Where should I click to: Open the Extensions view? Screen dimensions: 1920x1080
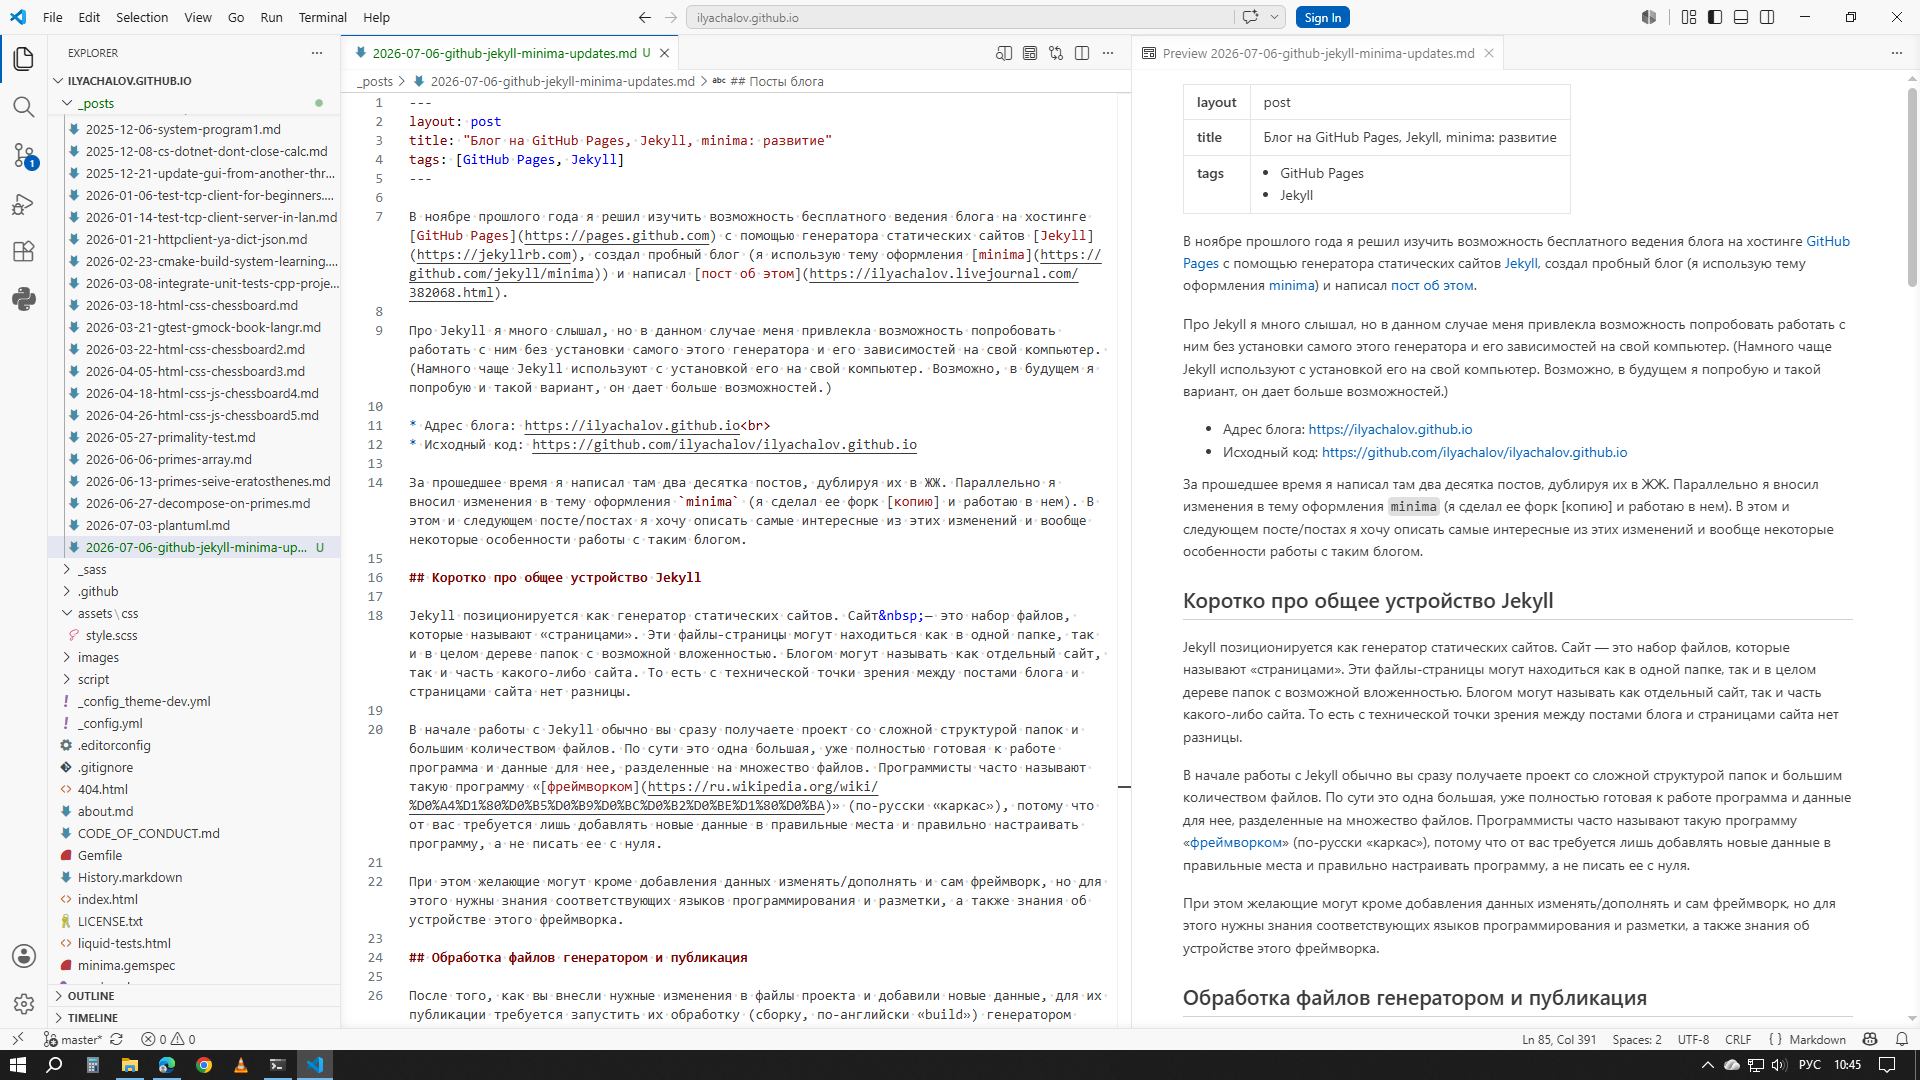24,251
